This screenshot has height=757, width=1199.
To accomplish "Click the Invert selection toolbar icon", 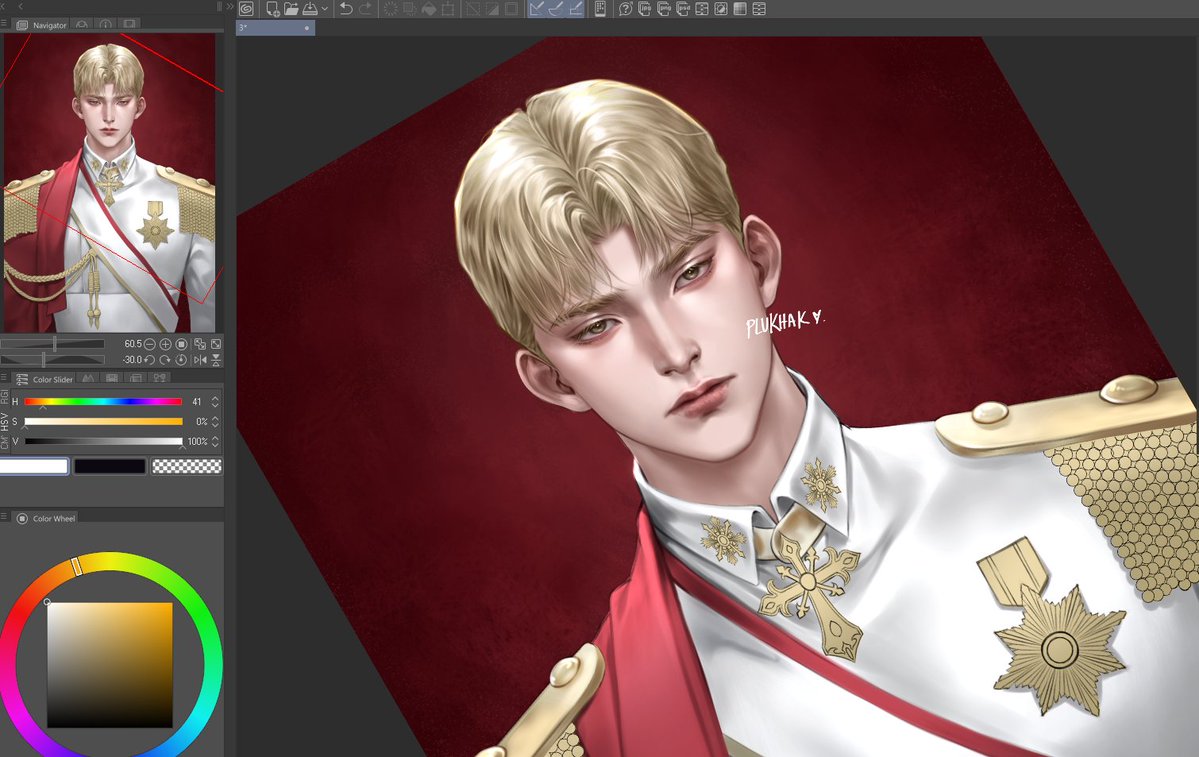I will [492, 9].
